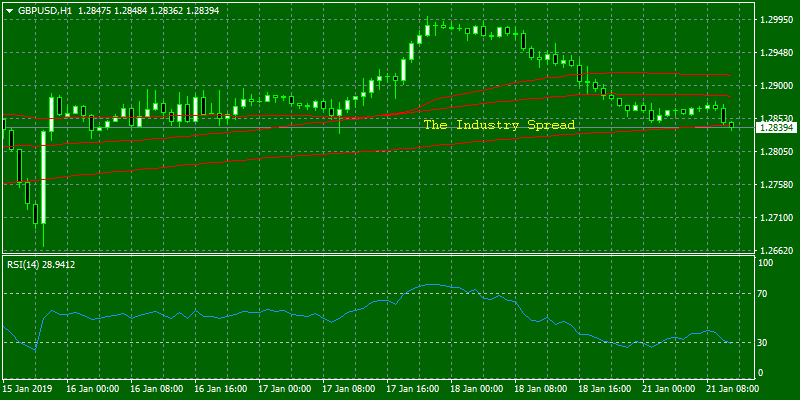The image size is (800, 400).
Task: Select the yellow "The Industry Spread" text label
Action: coord(499,125)
